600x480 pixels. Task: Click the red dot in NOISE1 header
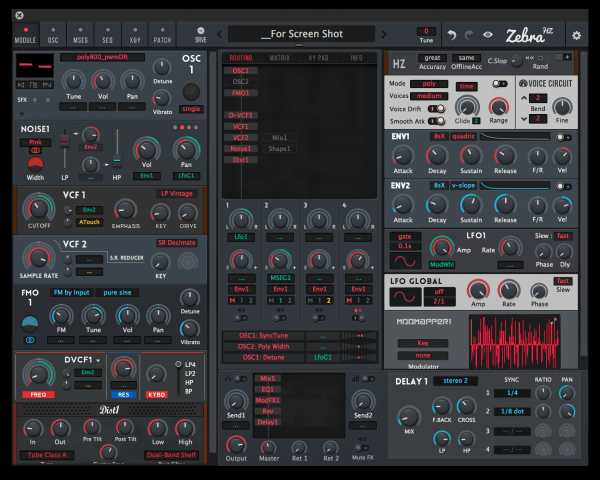182,127
